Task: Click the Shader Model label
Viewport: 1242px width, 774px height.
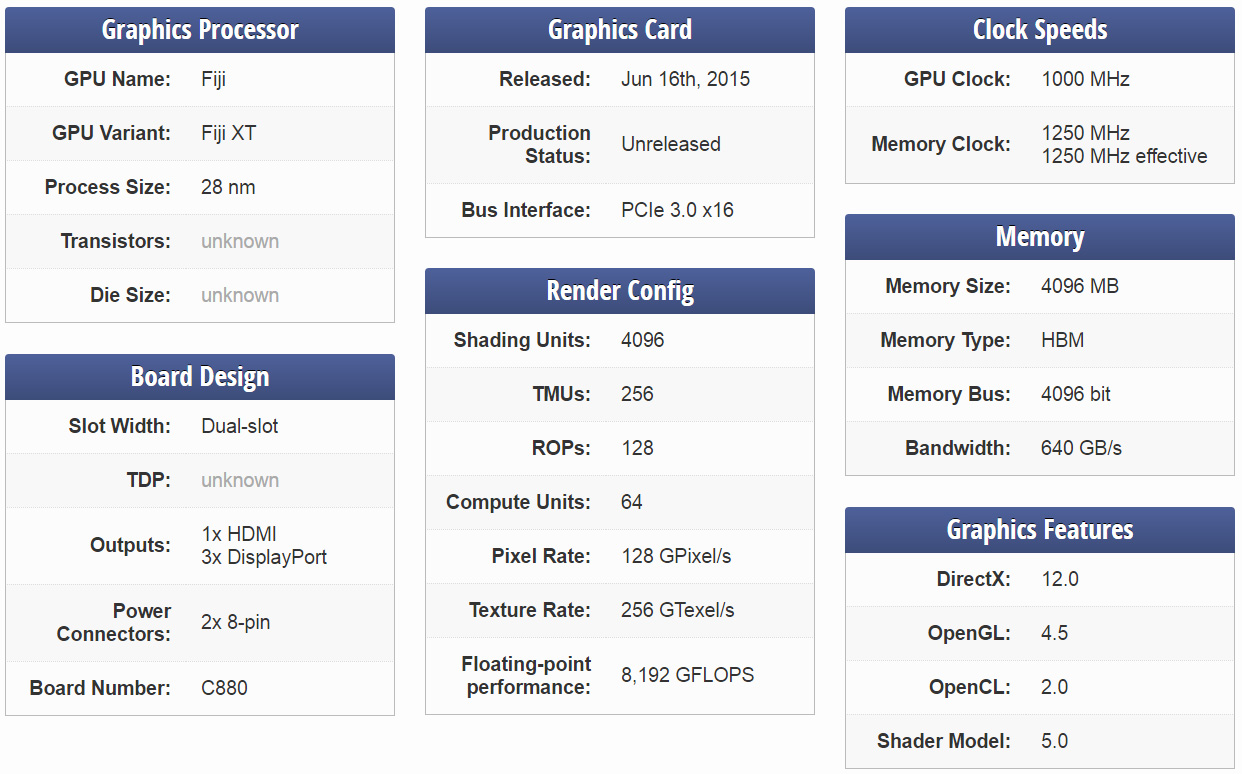Action: 943,741
